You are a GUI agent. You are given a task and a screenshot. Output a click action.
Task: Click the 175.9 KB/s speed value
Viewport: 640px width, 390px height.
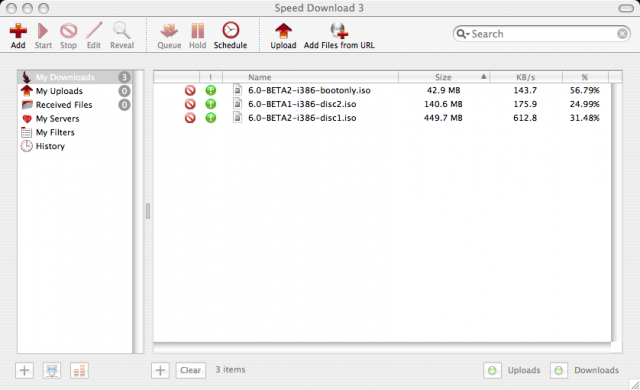click(525, 104)
